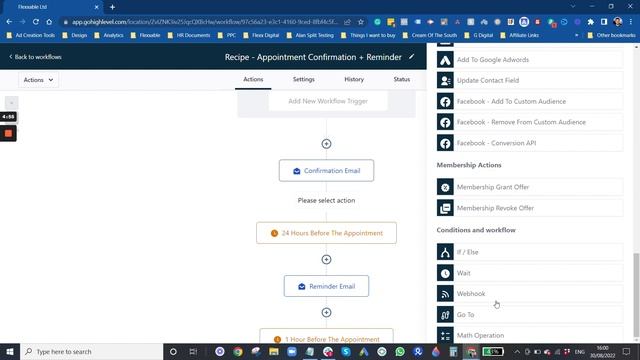This screenshot has width=640, height=360.
Task: Open the Windows Start menu
Action: (x=9, y=351)
